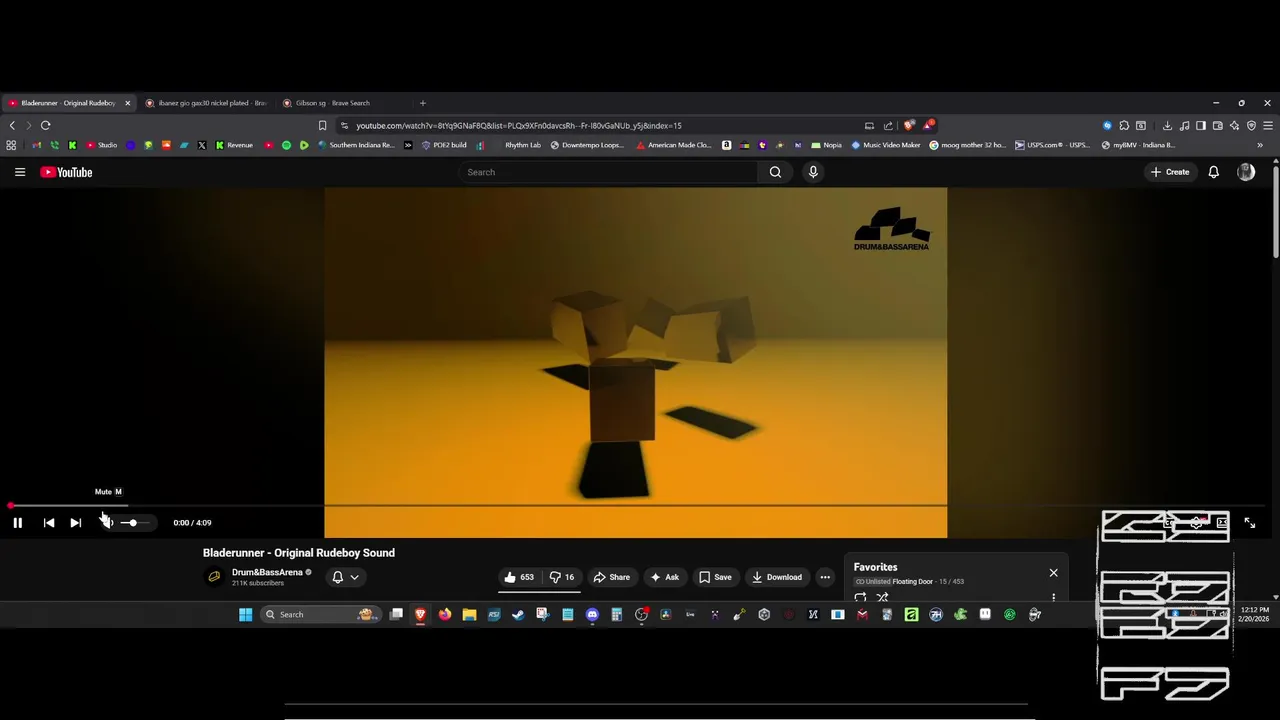1280x720 pixels.
Task: Click the Ask button
Action: (665, 577)
